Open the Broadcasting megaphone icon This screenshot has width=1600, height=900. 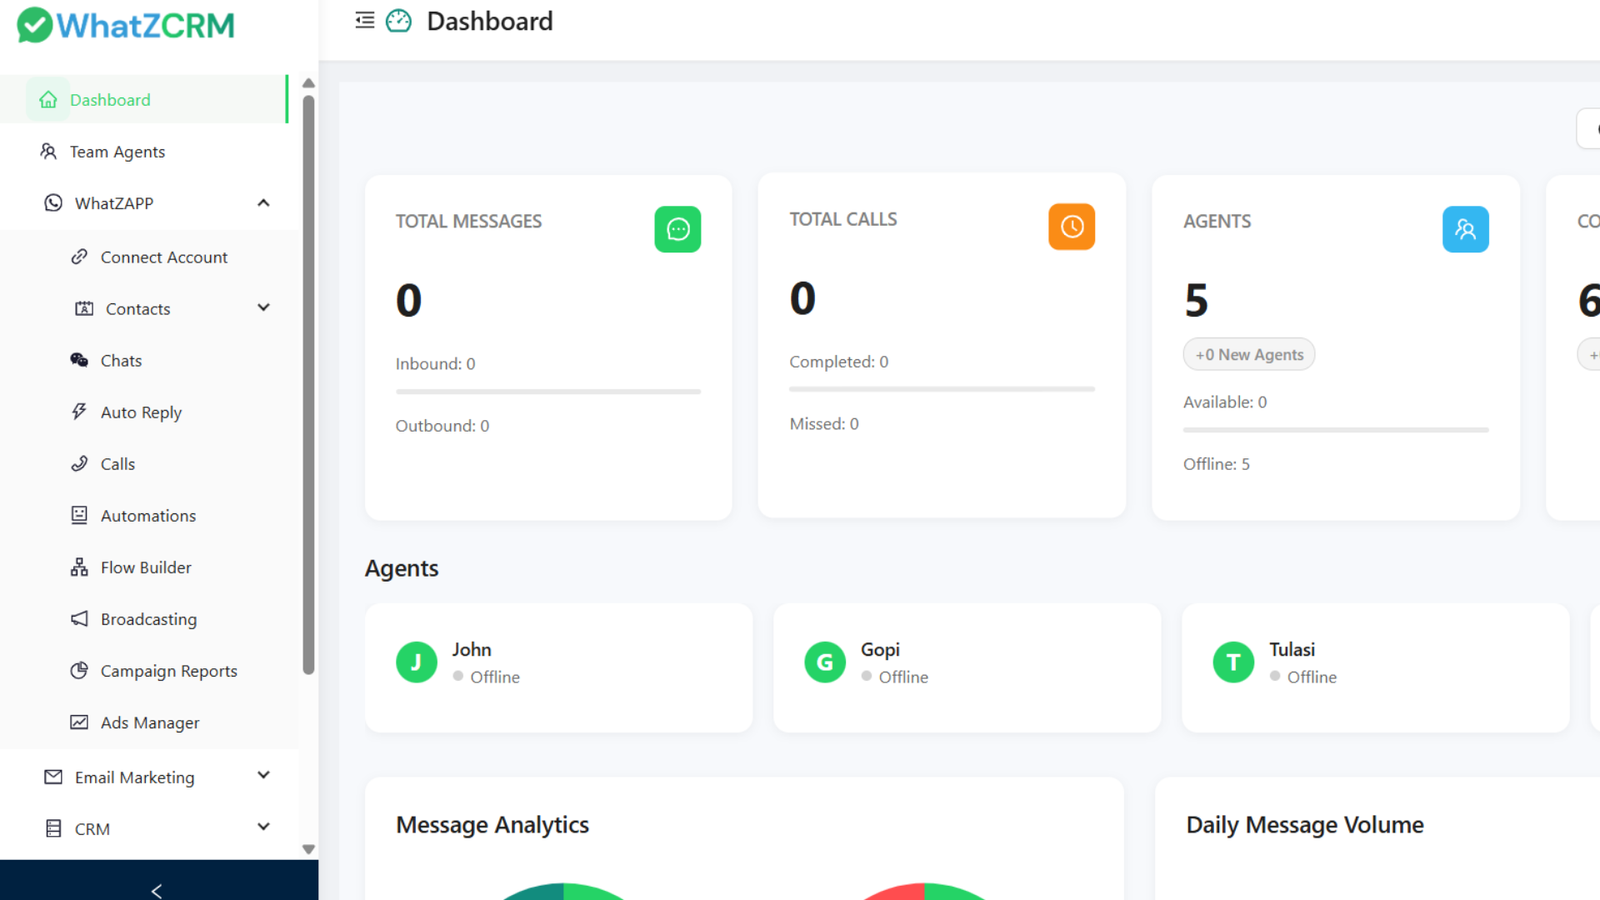[80, 619]
